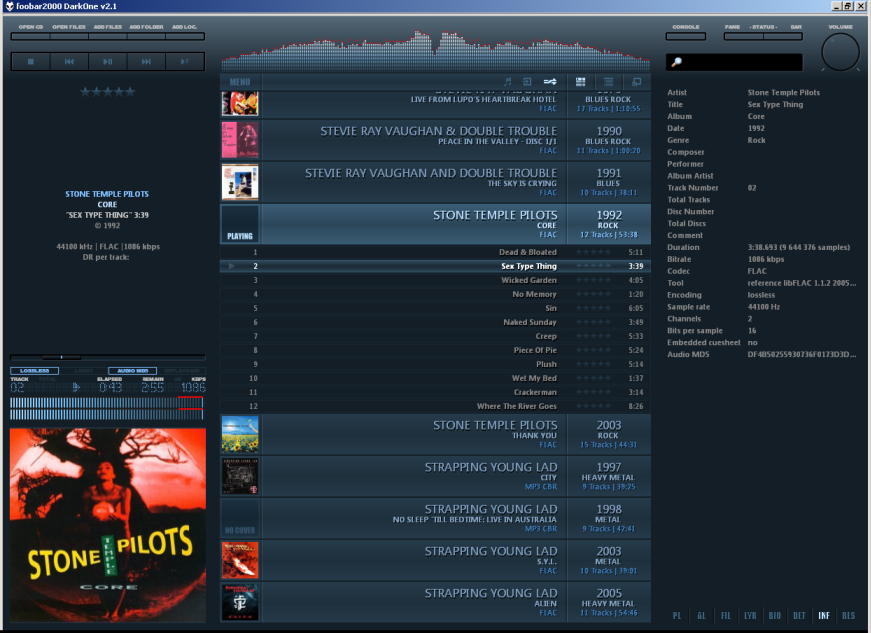Click the Thank You sunflower album thumbnail

(x=240, y=434)
